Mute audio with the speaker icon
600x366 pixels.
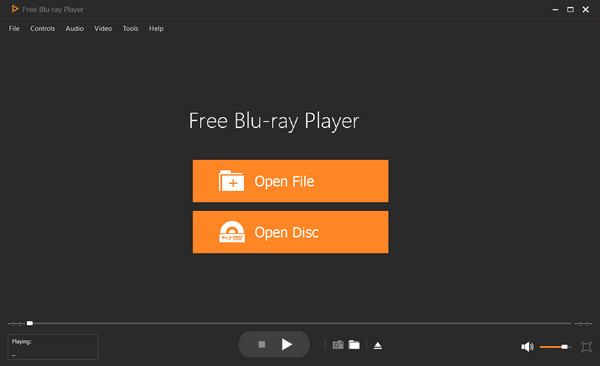(527, 347)
